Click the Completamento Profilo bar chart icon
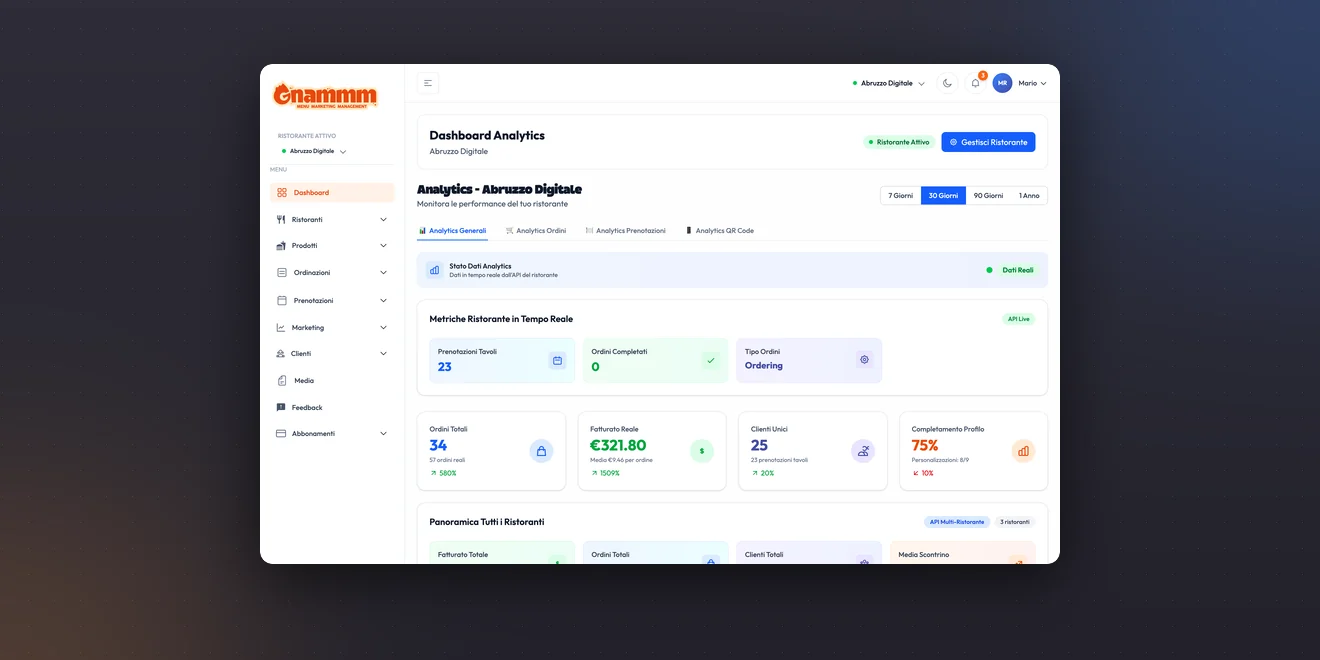The height and width of the screenshot is (660, 1320). point(1023,451)
